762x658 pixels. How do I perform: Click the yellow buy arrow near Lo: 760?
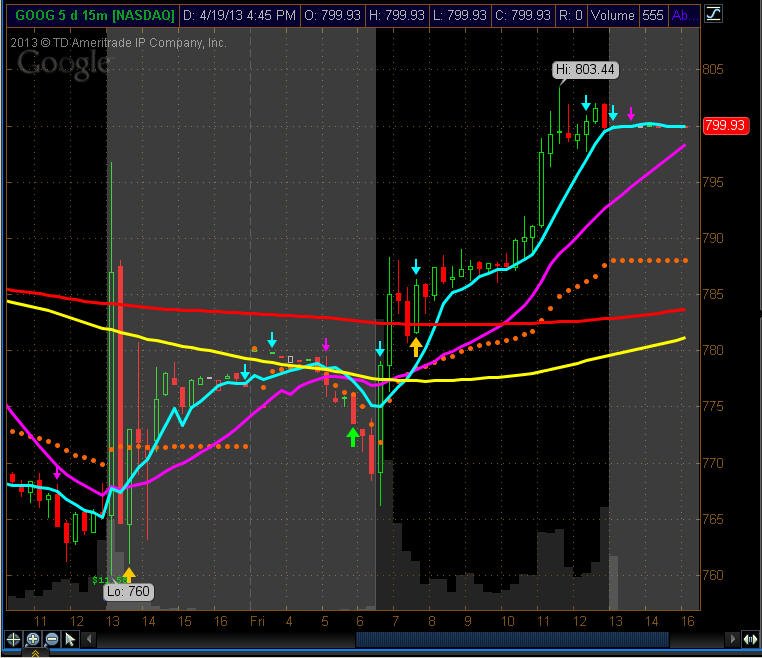129,574
